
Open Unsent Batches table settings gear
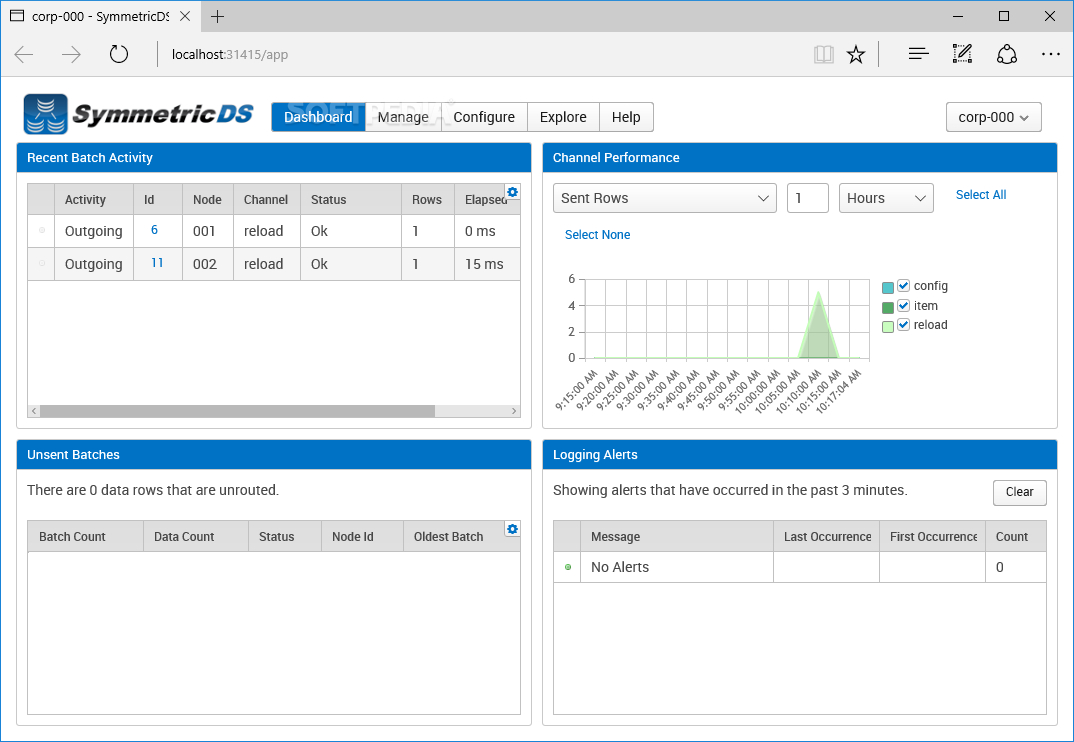[x=512, y=529]
